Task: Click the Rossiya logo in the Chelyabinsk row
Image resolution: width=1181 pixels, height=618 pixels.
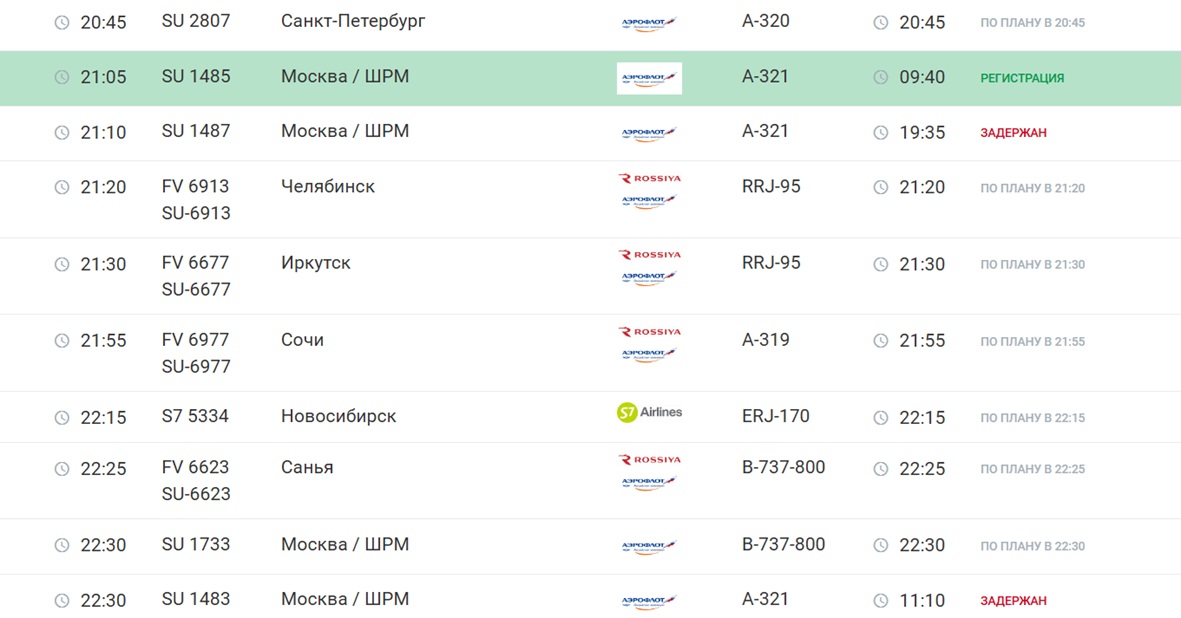Action: pos(649,179)
